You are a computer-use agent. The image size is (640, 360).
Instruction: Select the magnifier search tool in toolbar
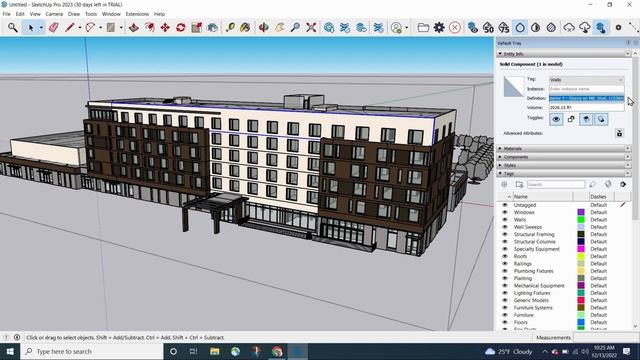[x=13, y=27]
